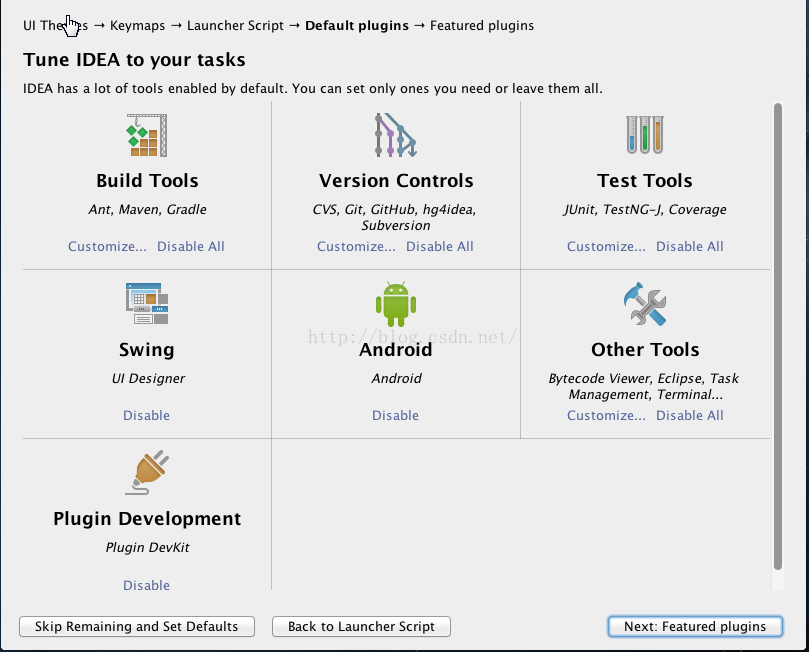
Task: Select the Keymaps wizard step
Action: tap(137, 26)
